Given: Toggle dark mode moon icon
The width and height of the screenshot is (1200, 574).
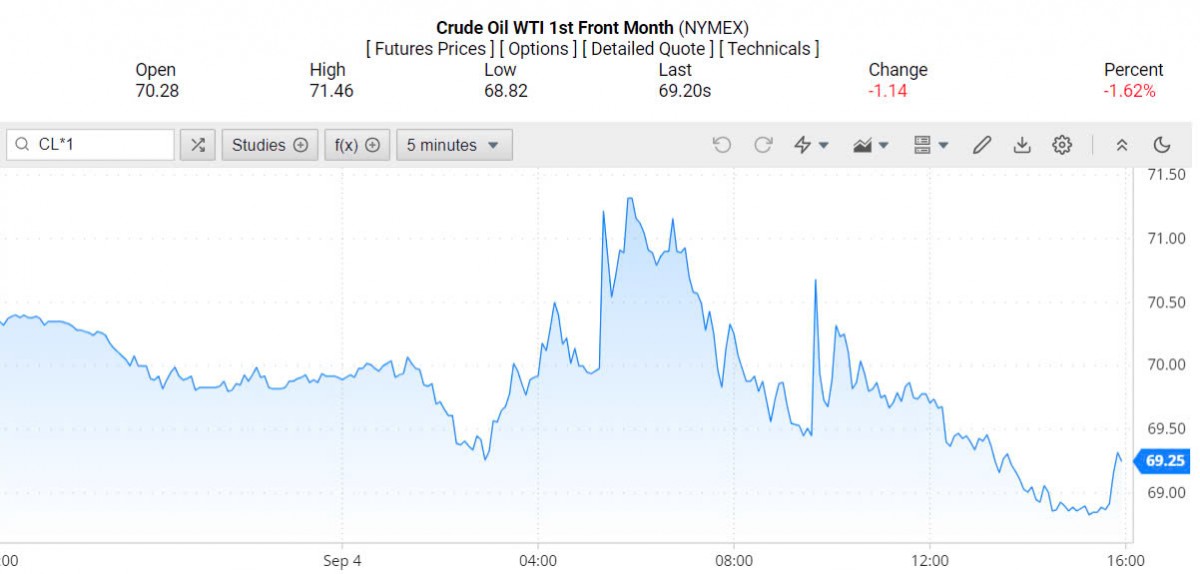Looking at the screenshot, I should pyautogui.click(x=1161, y=145).
